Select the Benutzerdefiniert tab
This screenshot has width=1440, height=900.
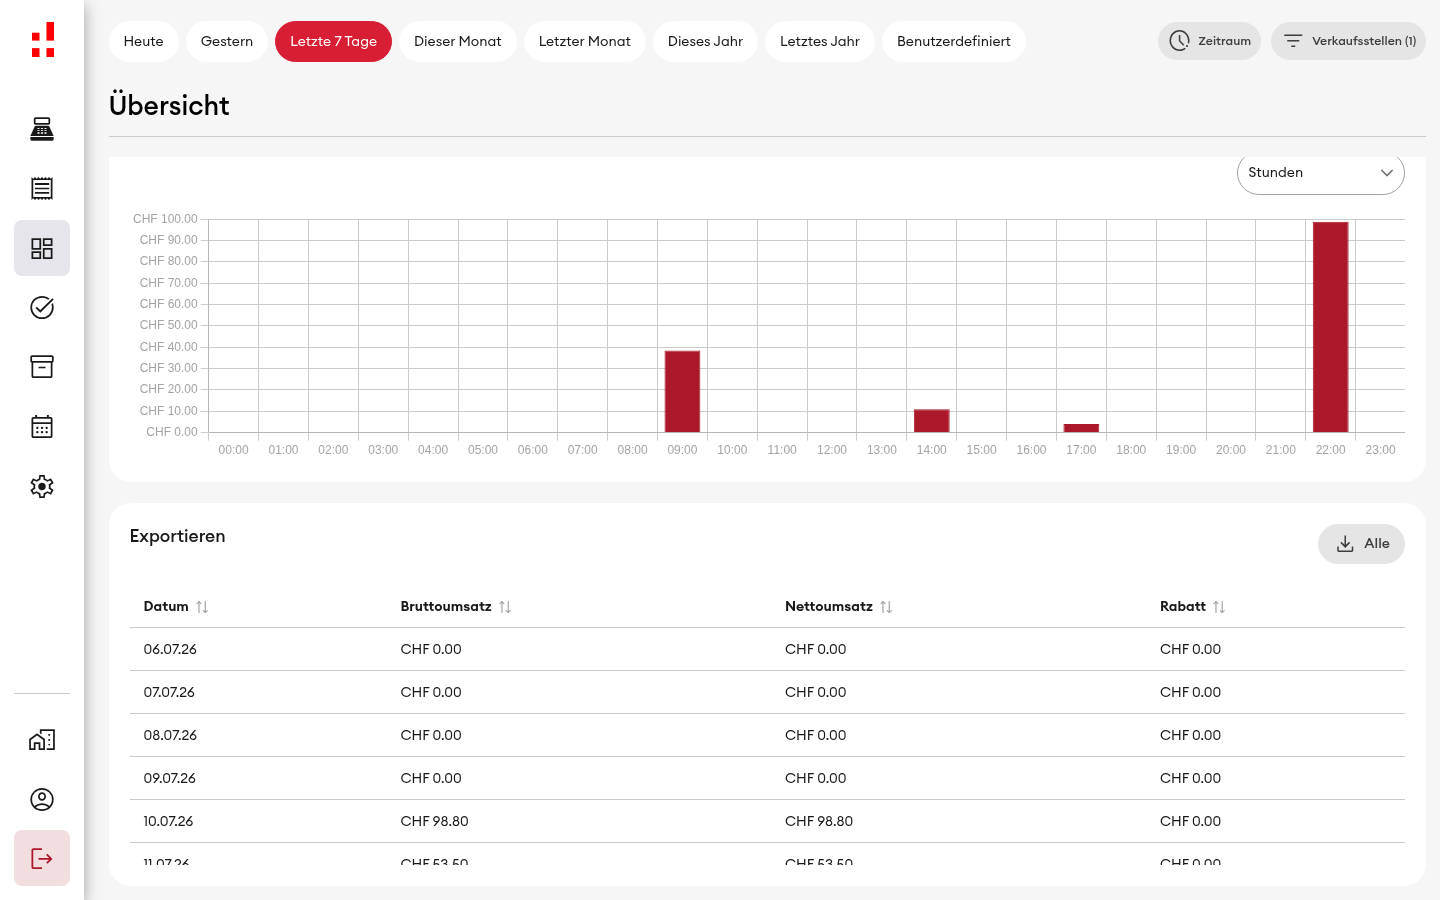tap(954, 42)
